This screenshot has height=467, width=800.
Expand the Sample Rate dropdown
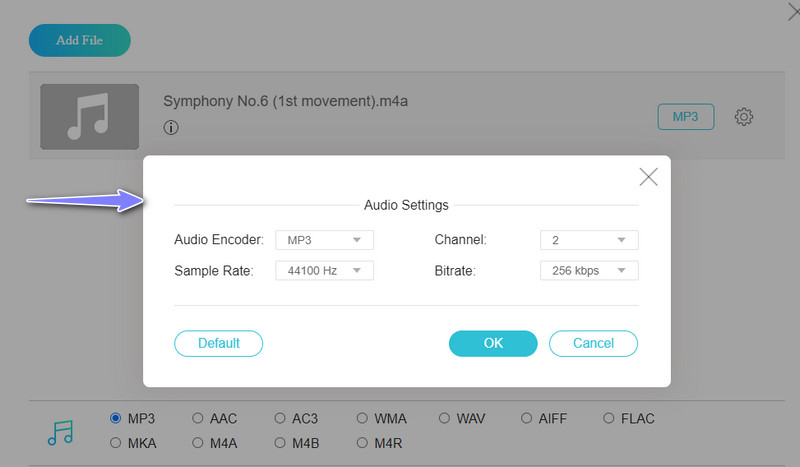tap(324, 271)
